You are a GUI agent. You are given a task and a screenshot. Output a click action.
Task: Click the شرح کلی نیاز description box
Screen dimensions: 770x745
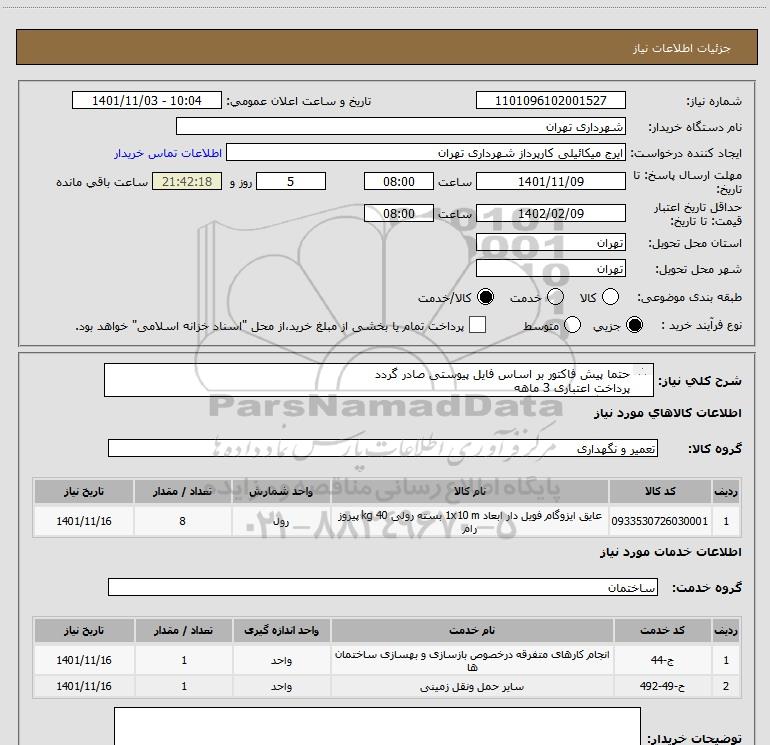tap(379, 380)
